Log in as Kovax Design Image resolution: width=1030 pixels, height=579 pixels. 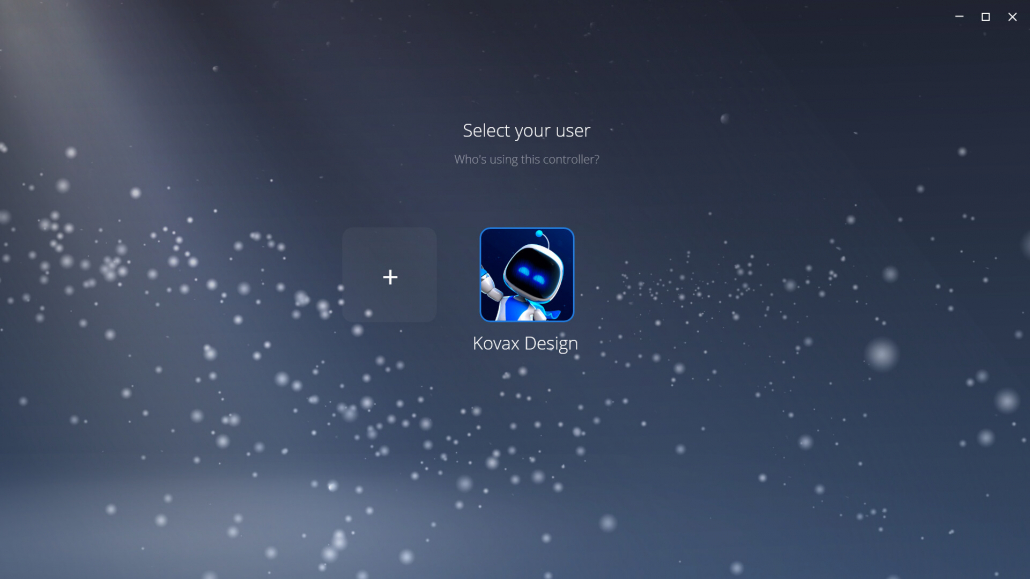527,275
